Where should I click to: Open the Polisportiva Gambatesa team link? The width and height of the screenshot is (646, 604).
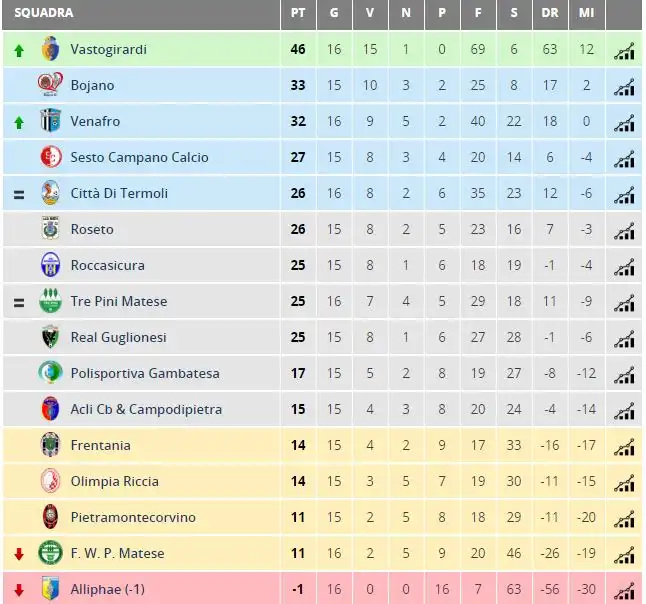coord(145,373)
